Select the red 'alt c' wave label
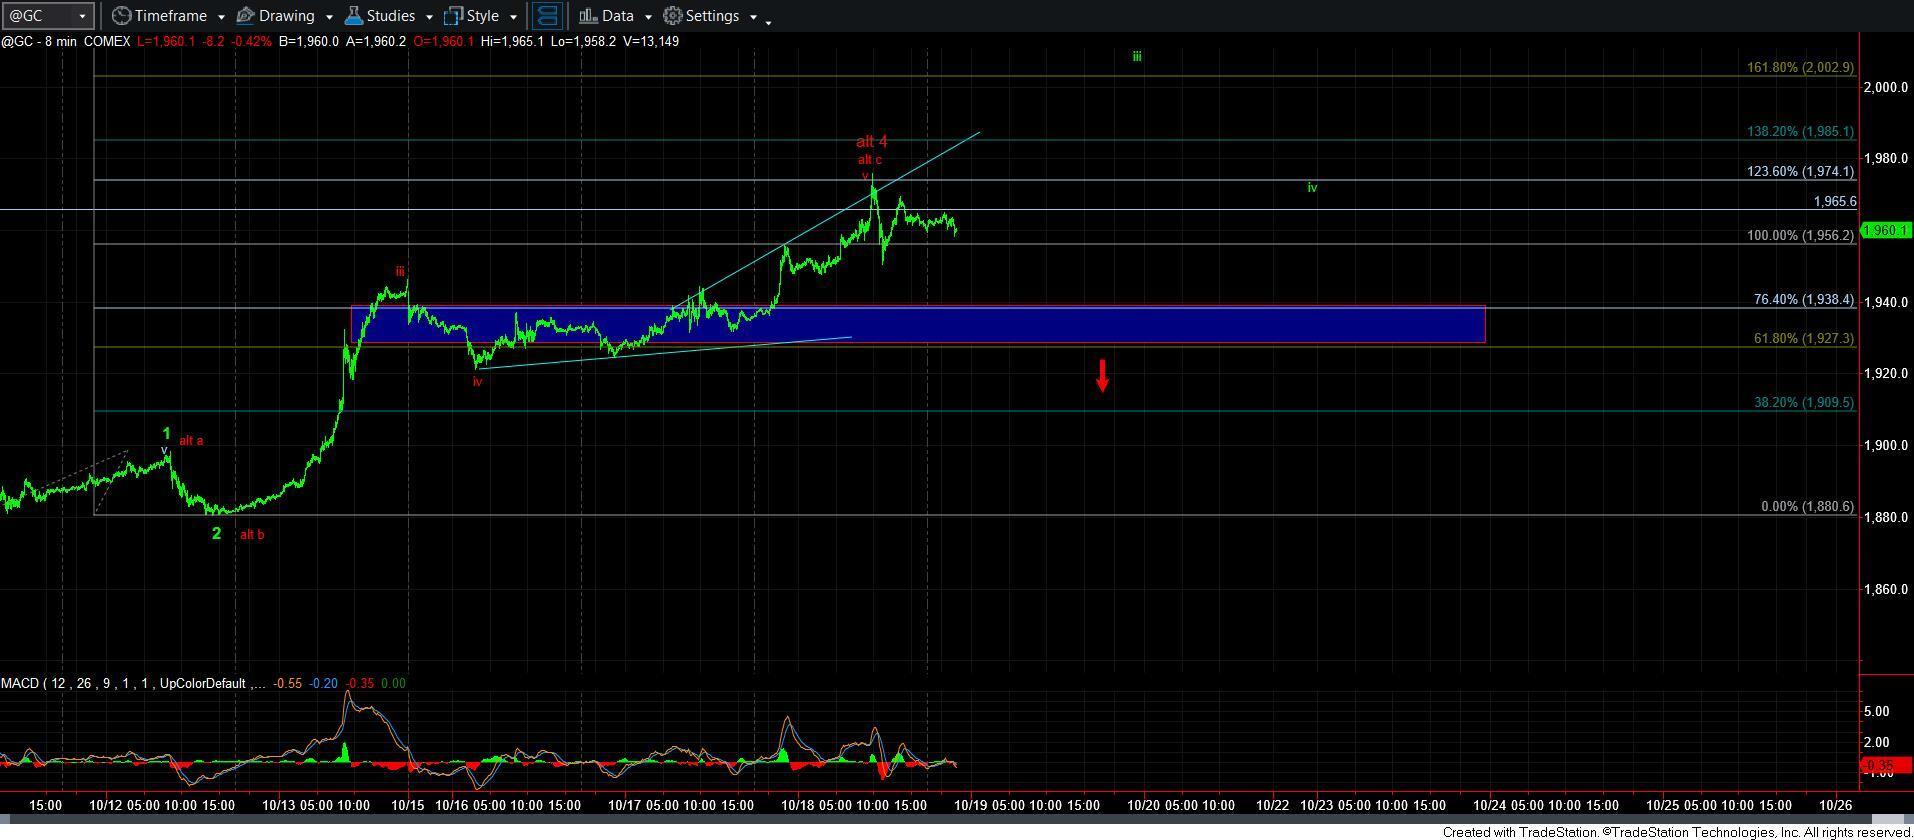Viewport: 1914px width, 840px height. (869, 160)
